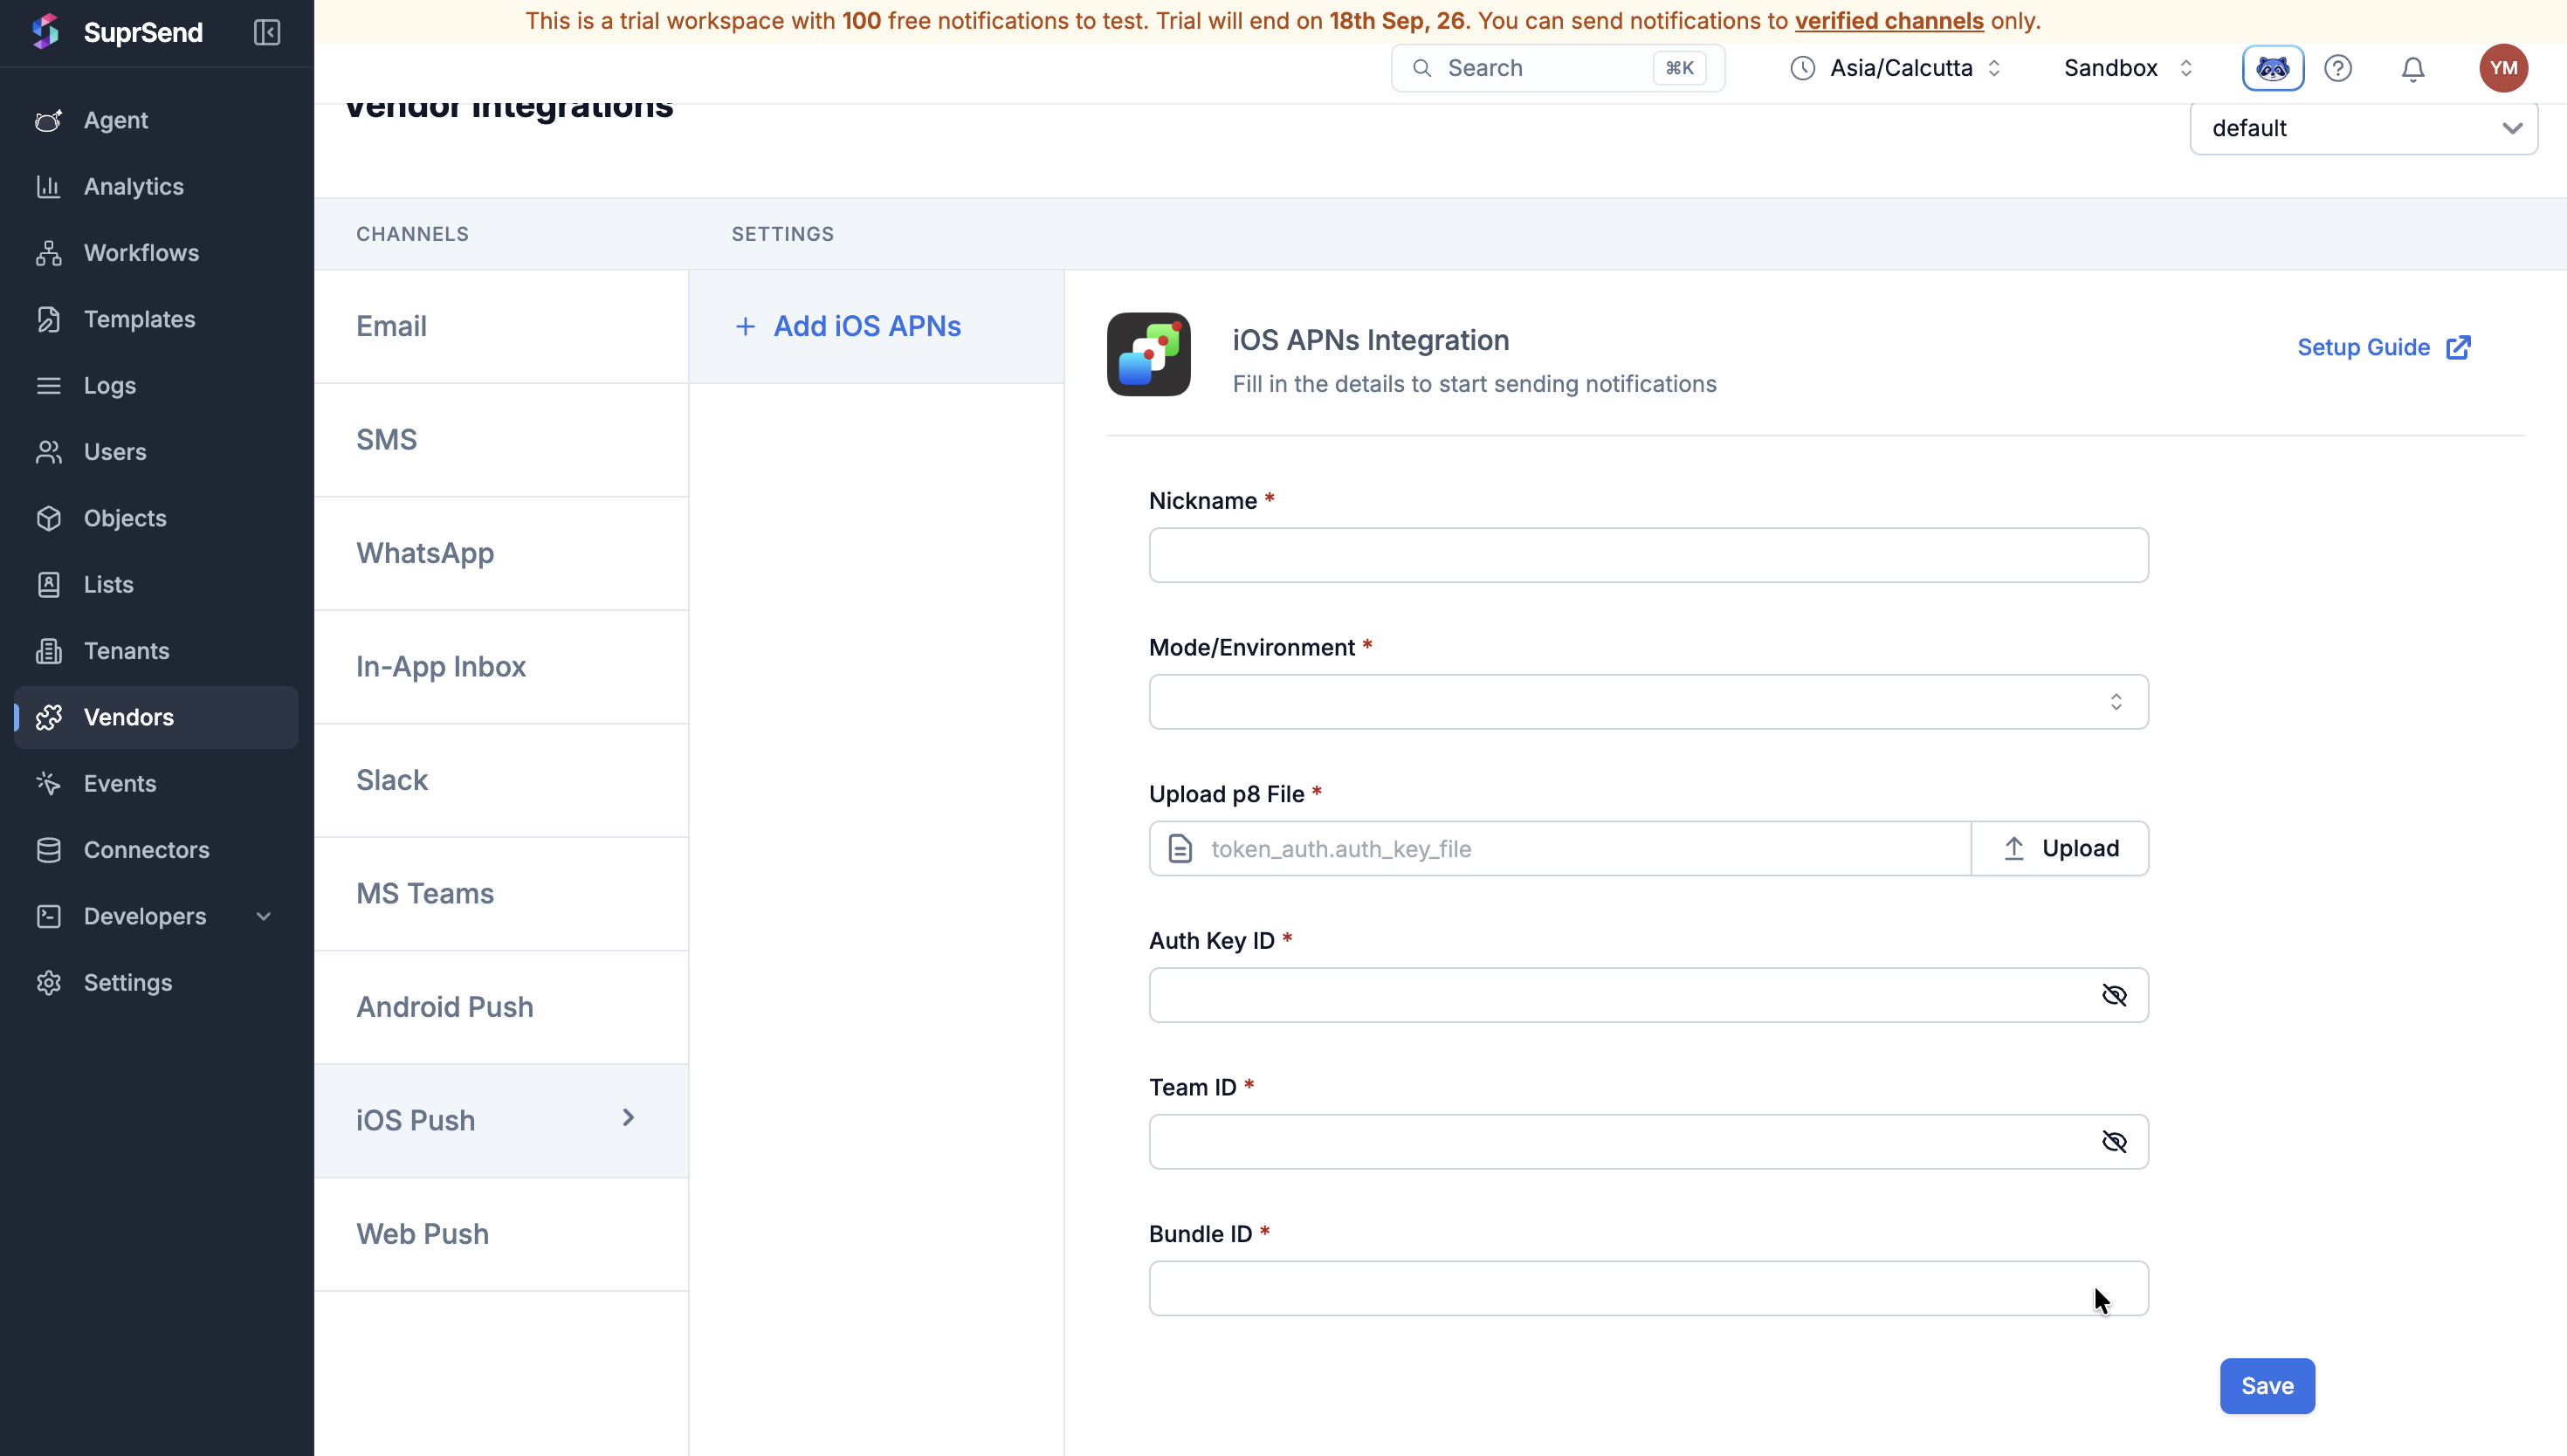Click the Upload button
This screenshot has height=1456, width=2567.
point(2060,848)
